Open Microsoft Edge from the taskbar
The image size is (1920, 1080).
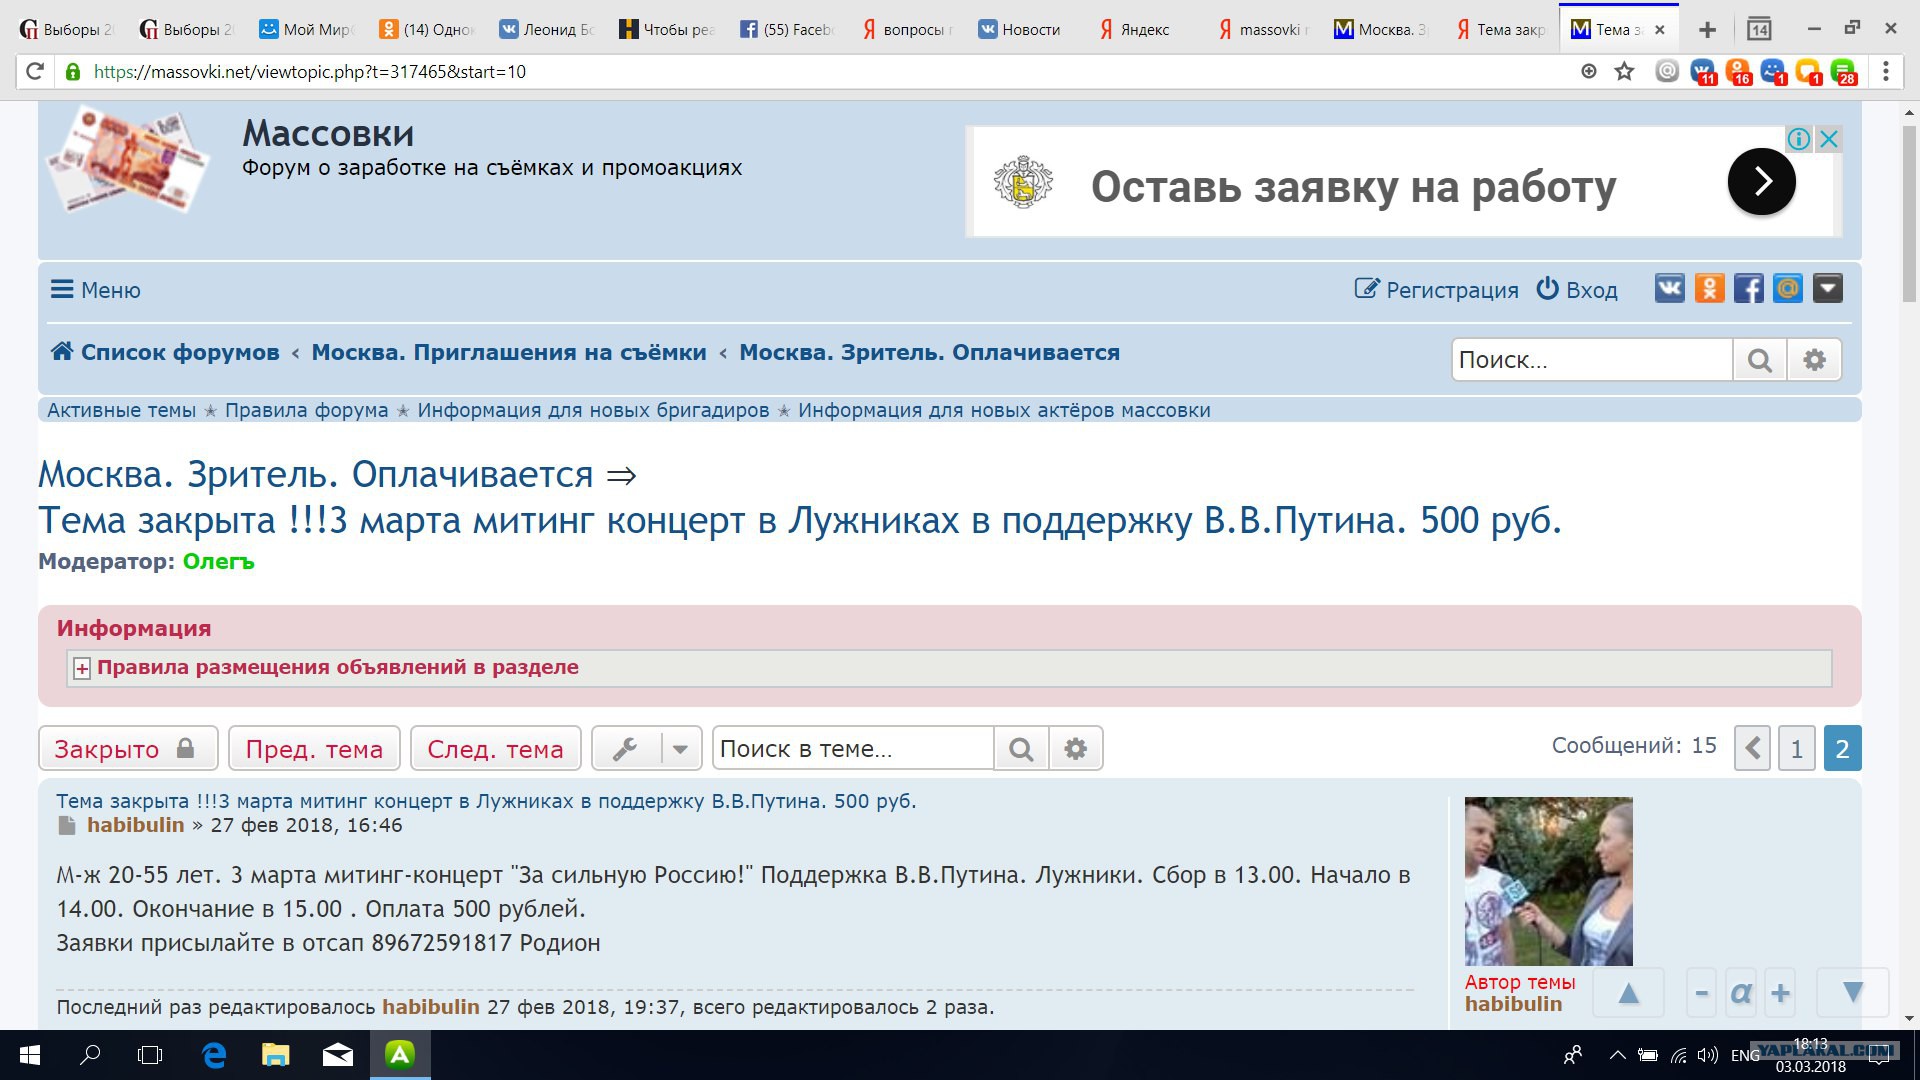pyautogui.click(x=214, y=1055)
